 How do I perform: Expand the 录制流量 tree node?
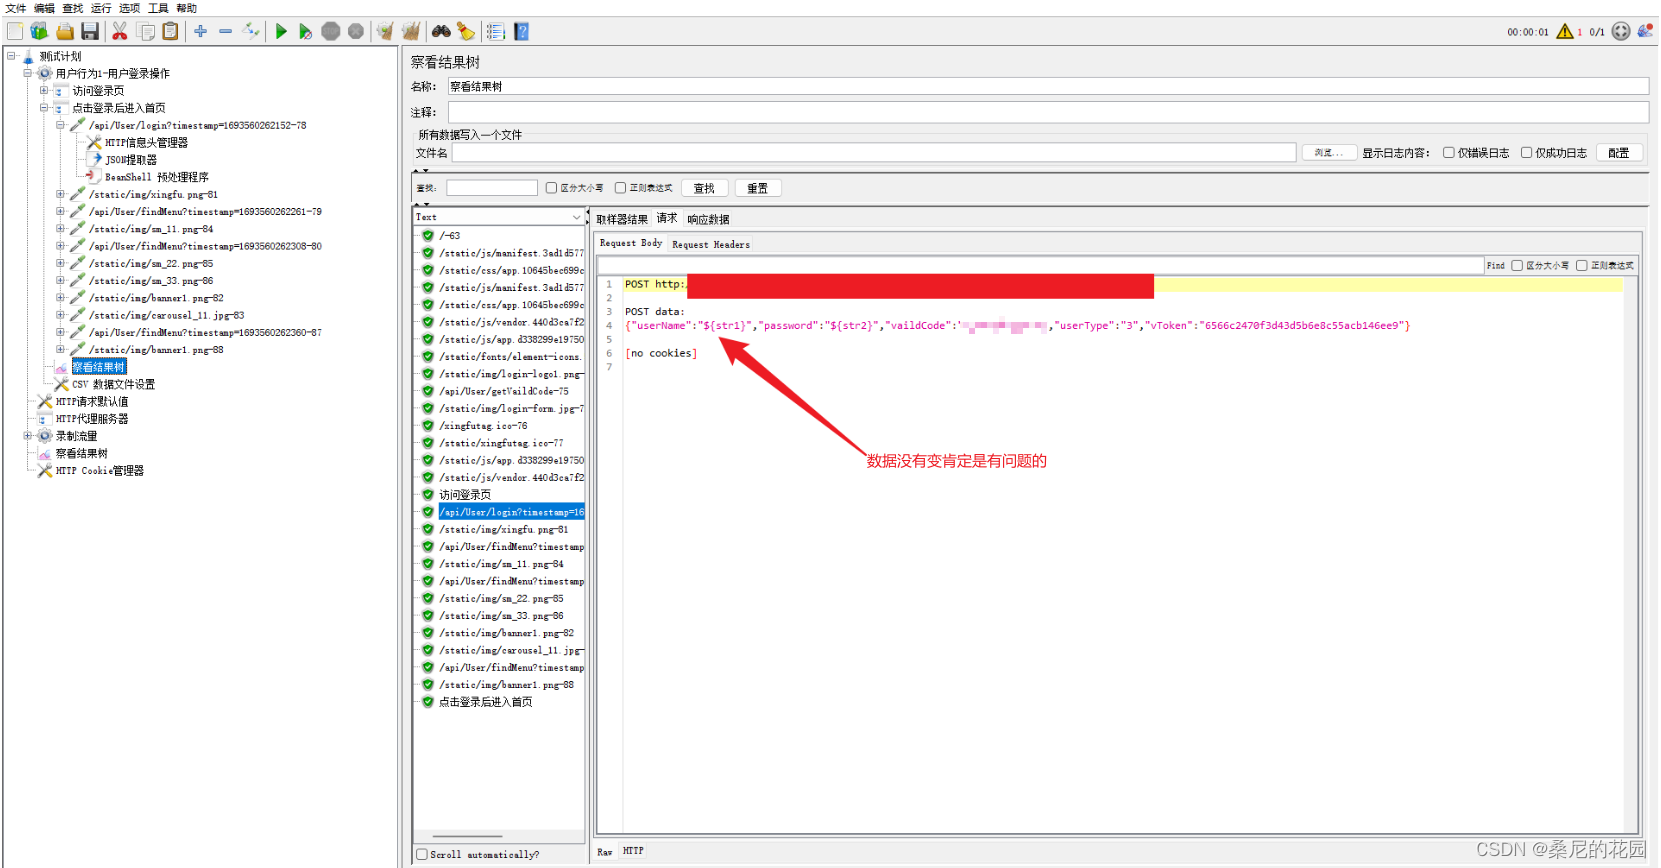pos(28,436)
